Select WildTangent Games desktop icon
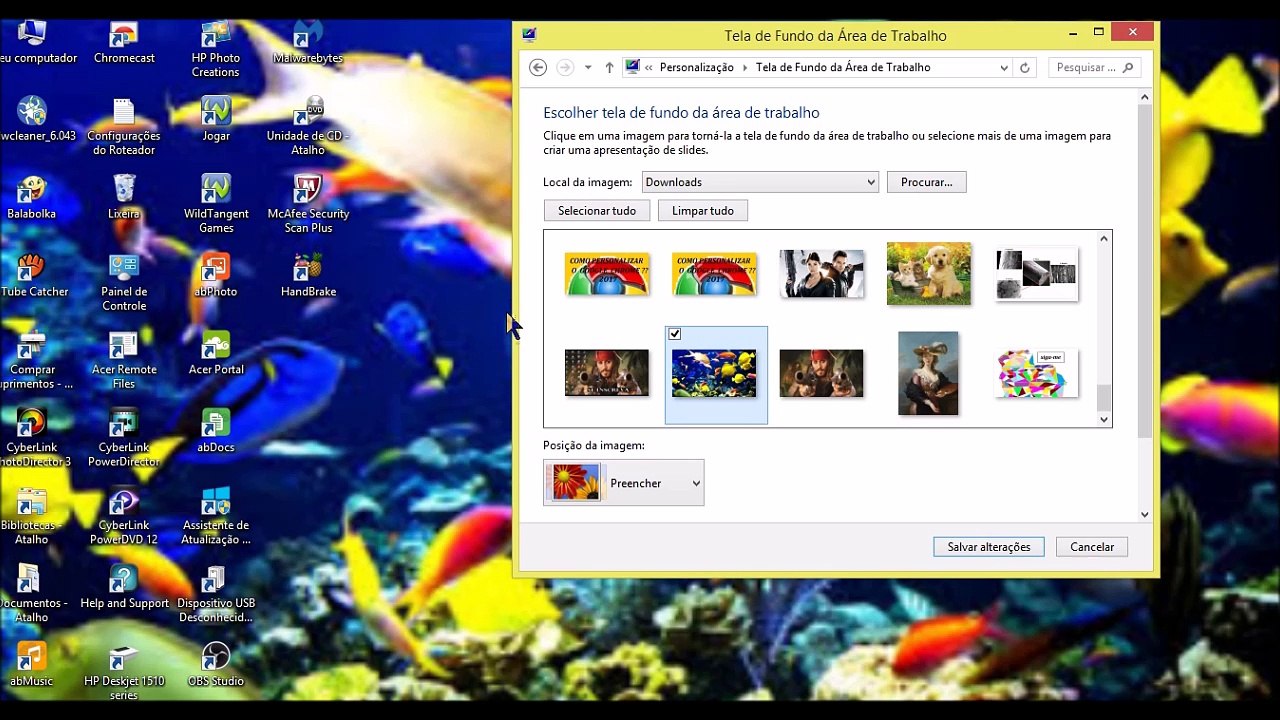Image resolution: width=1280 pixels, height=720 pixels. 216,205
